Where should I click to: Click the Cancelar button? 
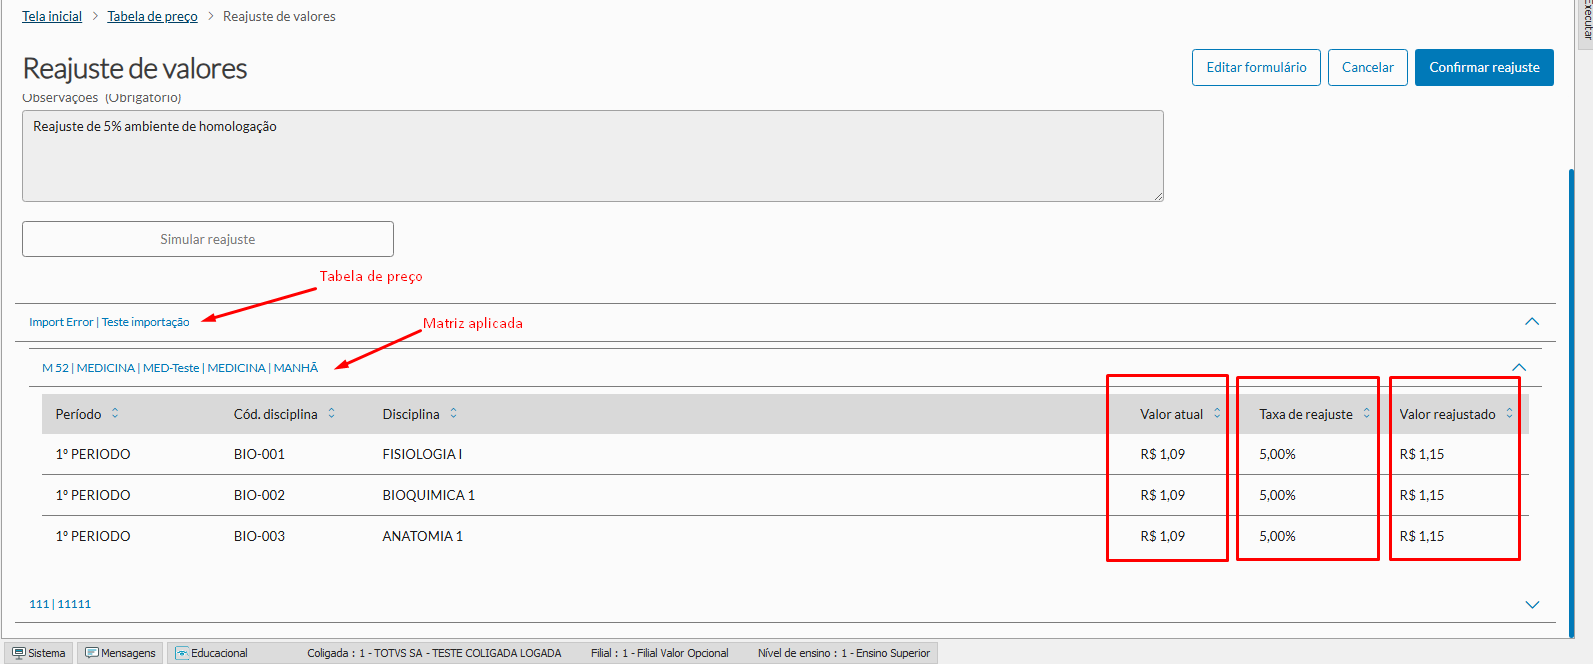(x=1368, y=67)
